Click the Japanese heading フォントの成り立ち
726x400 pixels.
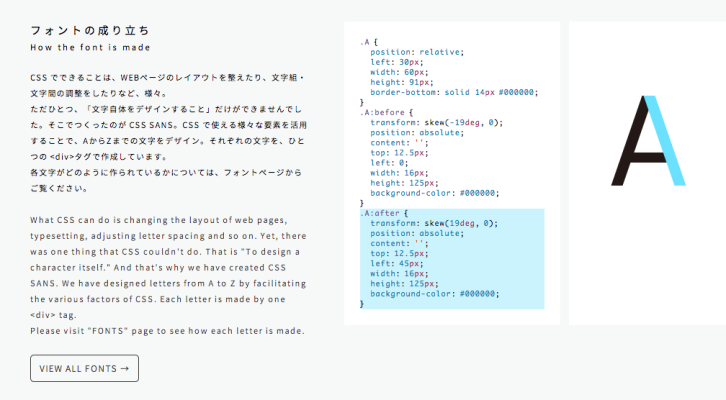[x=76, y=30]
